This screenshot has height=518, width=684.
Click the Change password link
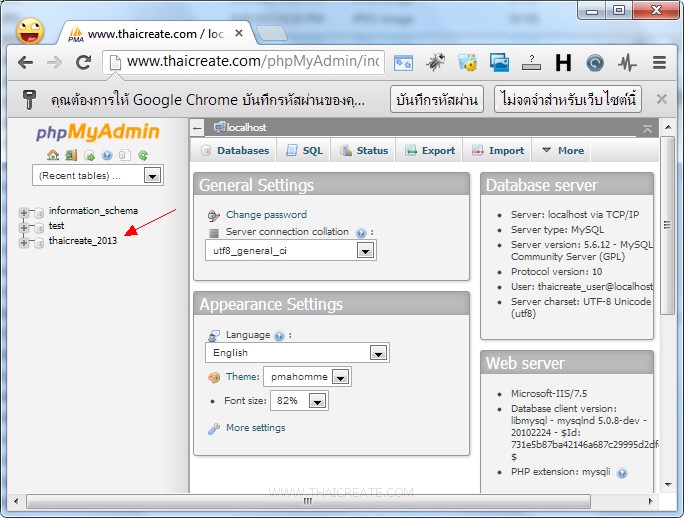pyautogui.click(x=266, y=215)
